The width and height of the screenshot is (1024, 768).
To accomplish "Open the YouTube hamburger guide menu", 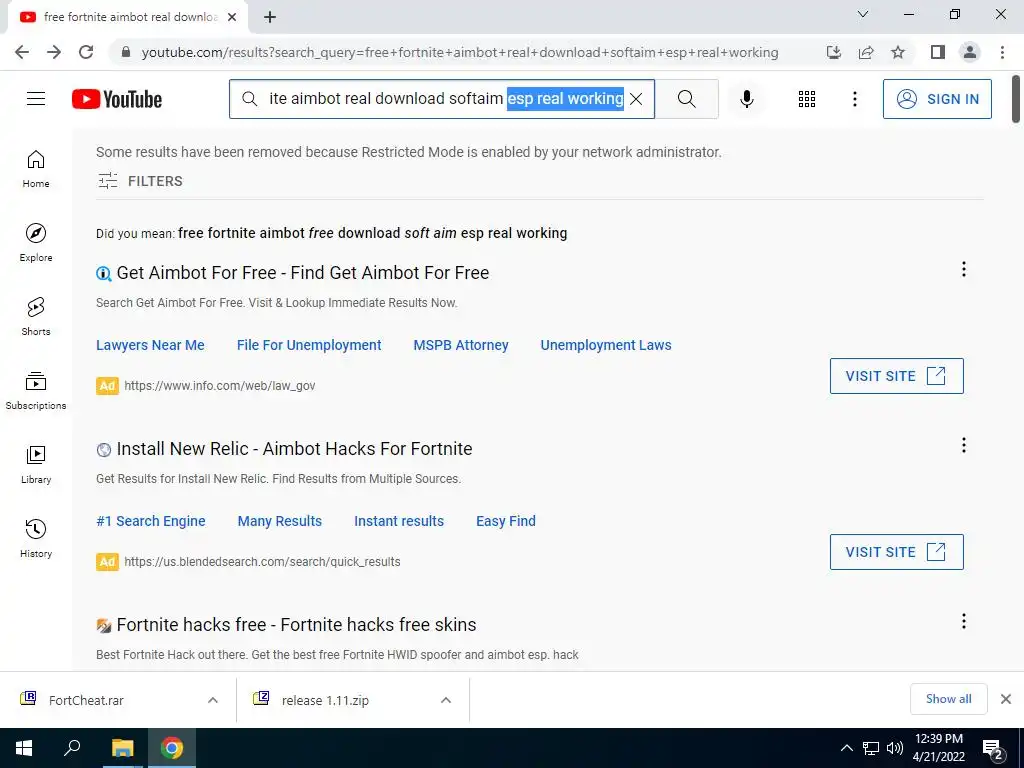I will coord(36,99).
